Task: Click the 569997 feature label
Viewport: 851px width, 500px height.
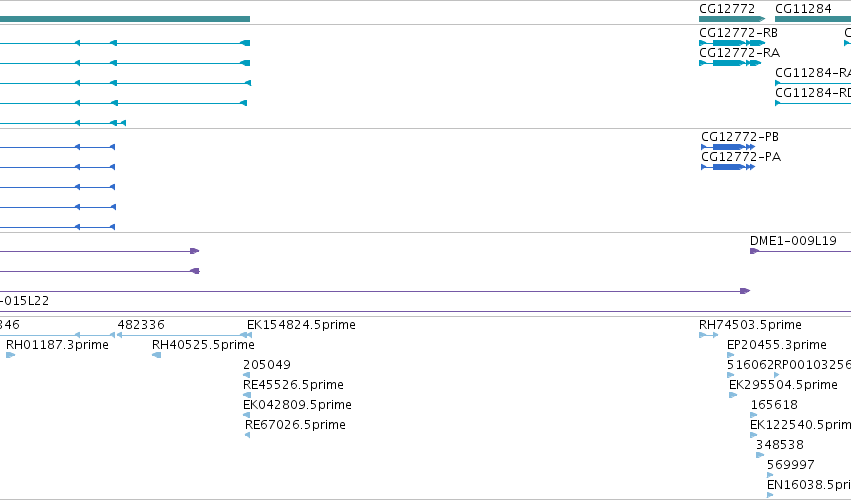Action: pos(791,465)
